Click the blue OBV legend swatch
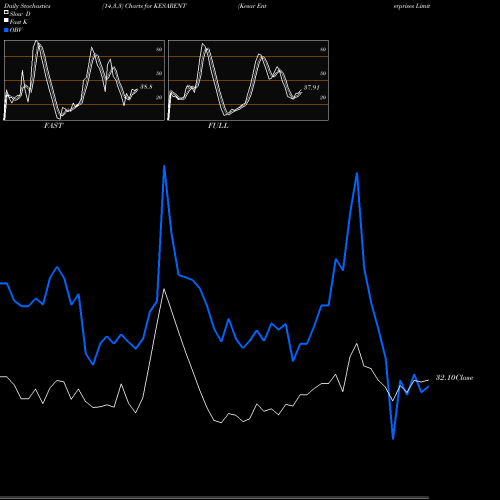This screenshot has width=500, height=500. click(x=6, y=30)
